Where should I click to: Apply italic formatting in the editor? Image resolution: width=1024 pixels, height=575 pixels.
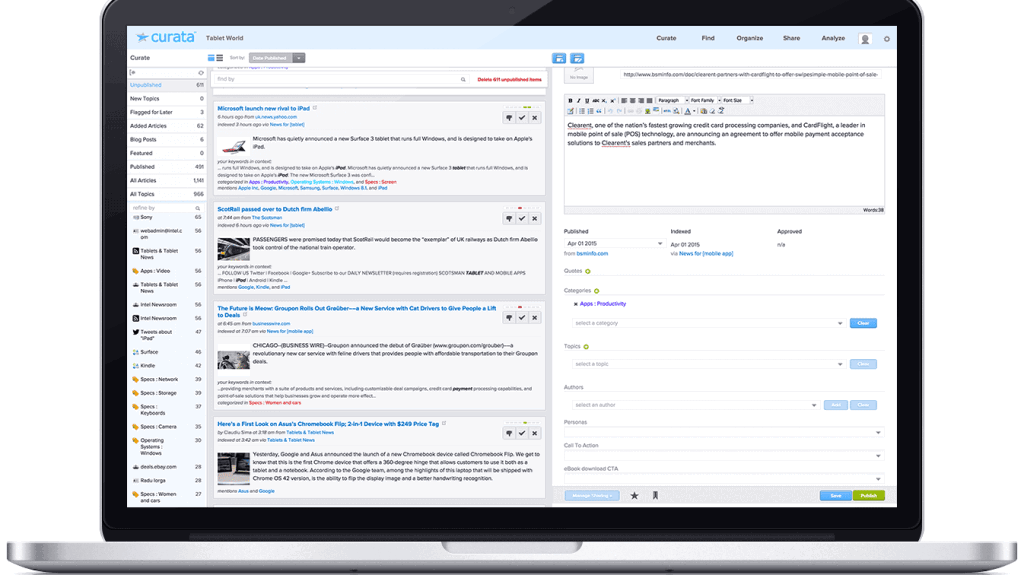pos(578,101)
